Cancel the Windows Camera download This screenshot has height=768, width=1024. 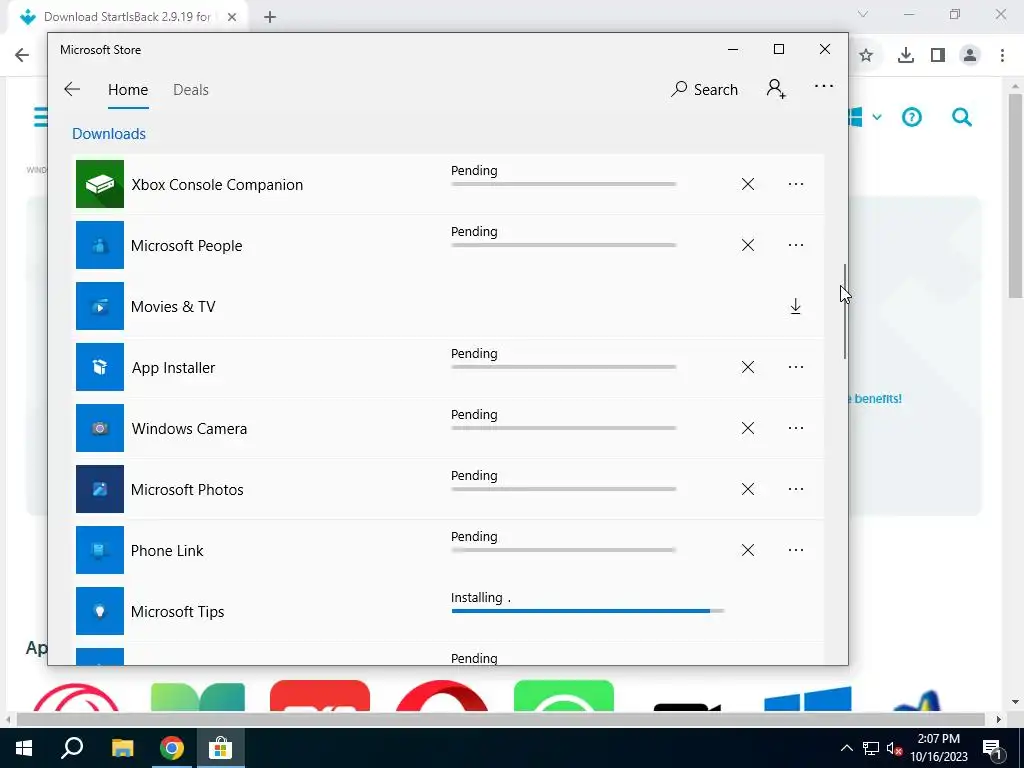(x=748, y=428)
